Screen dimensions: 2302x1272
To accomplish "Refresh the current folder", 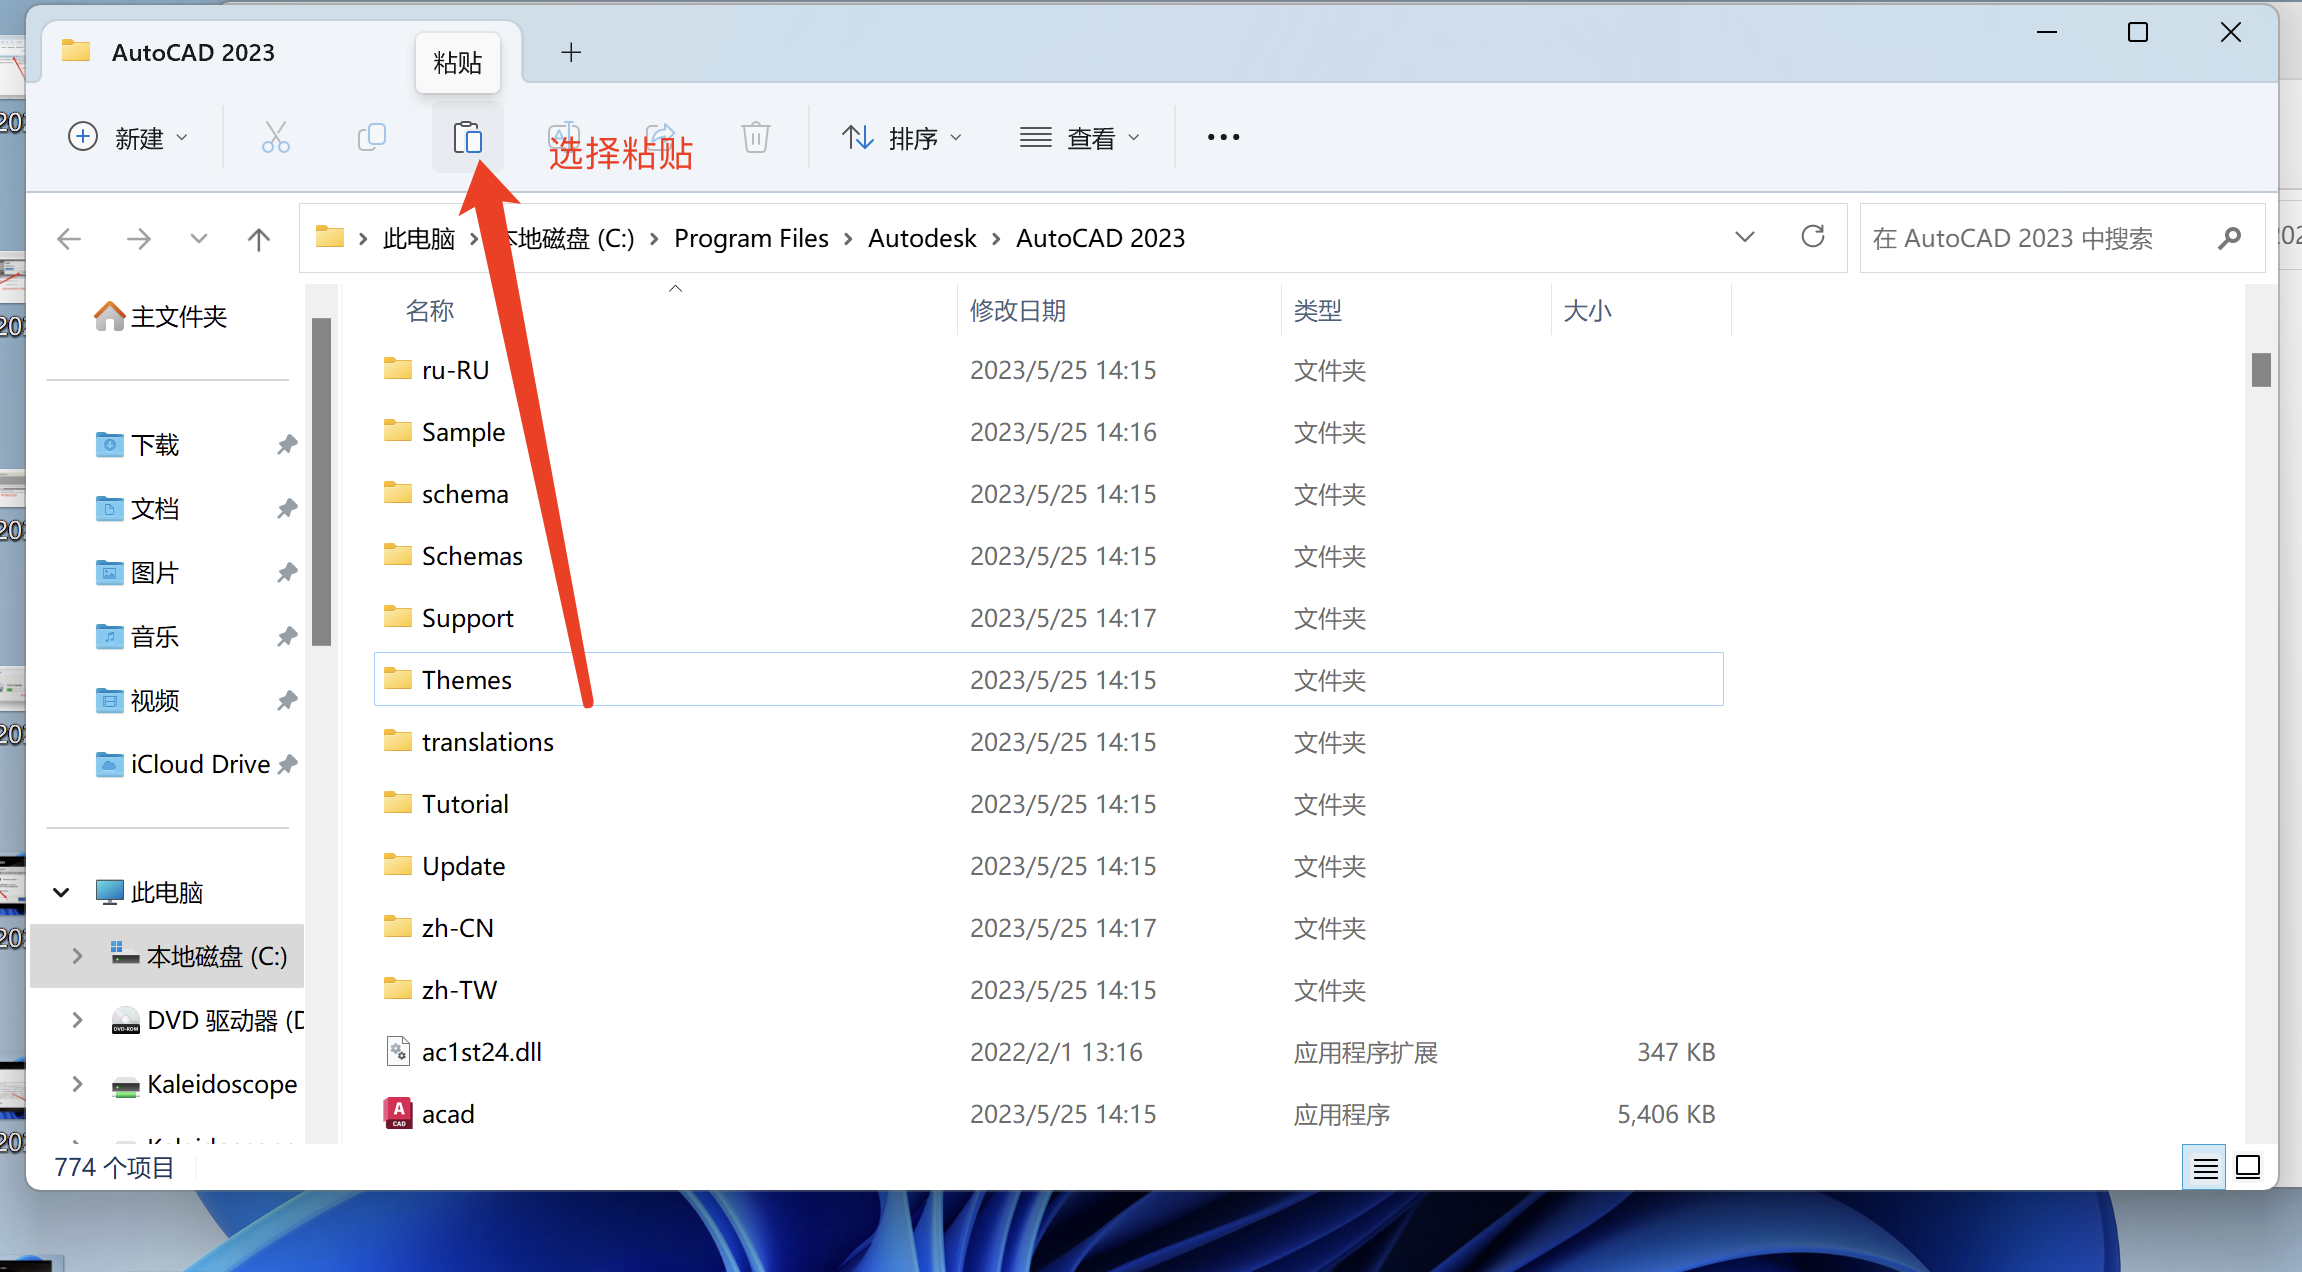I will (1812, 237).
